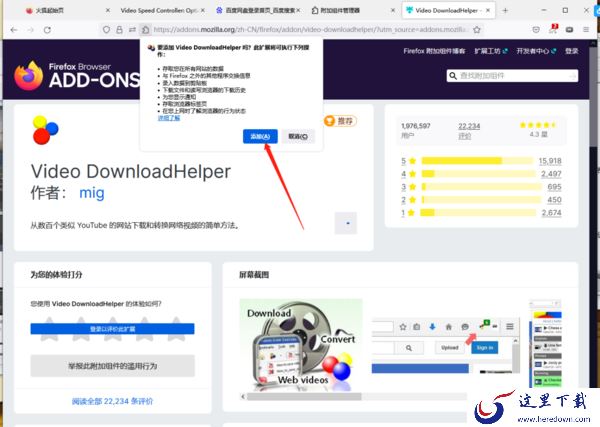This screenshot has height=427, width=600.
Task: Click the 2,674 one-star count
Action: tap(551, 212)
